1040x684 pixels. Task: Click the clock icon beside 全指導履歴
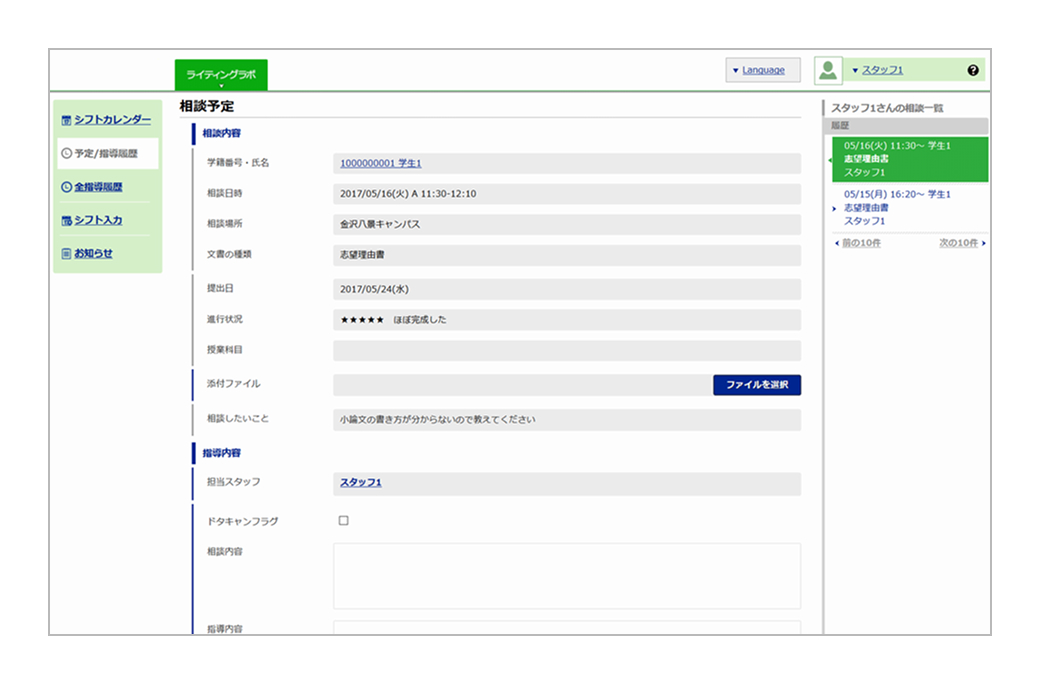tap(66, 187)
